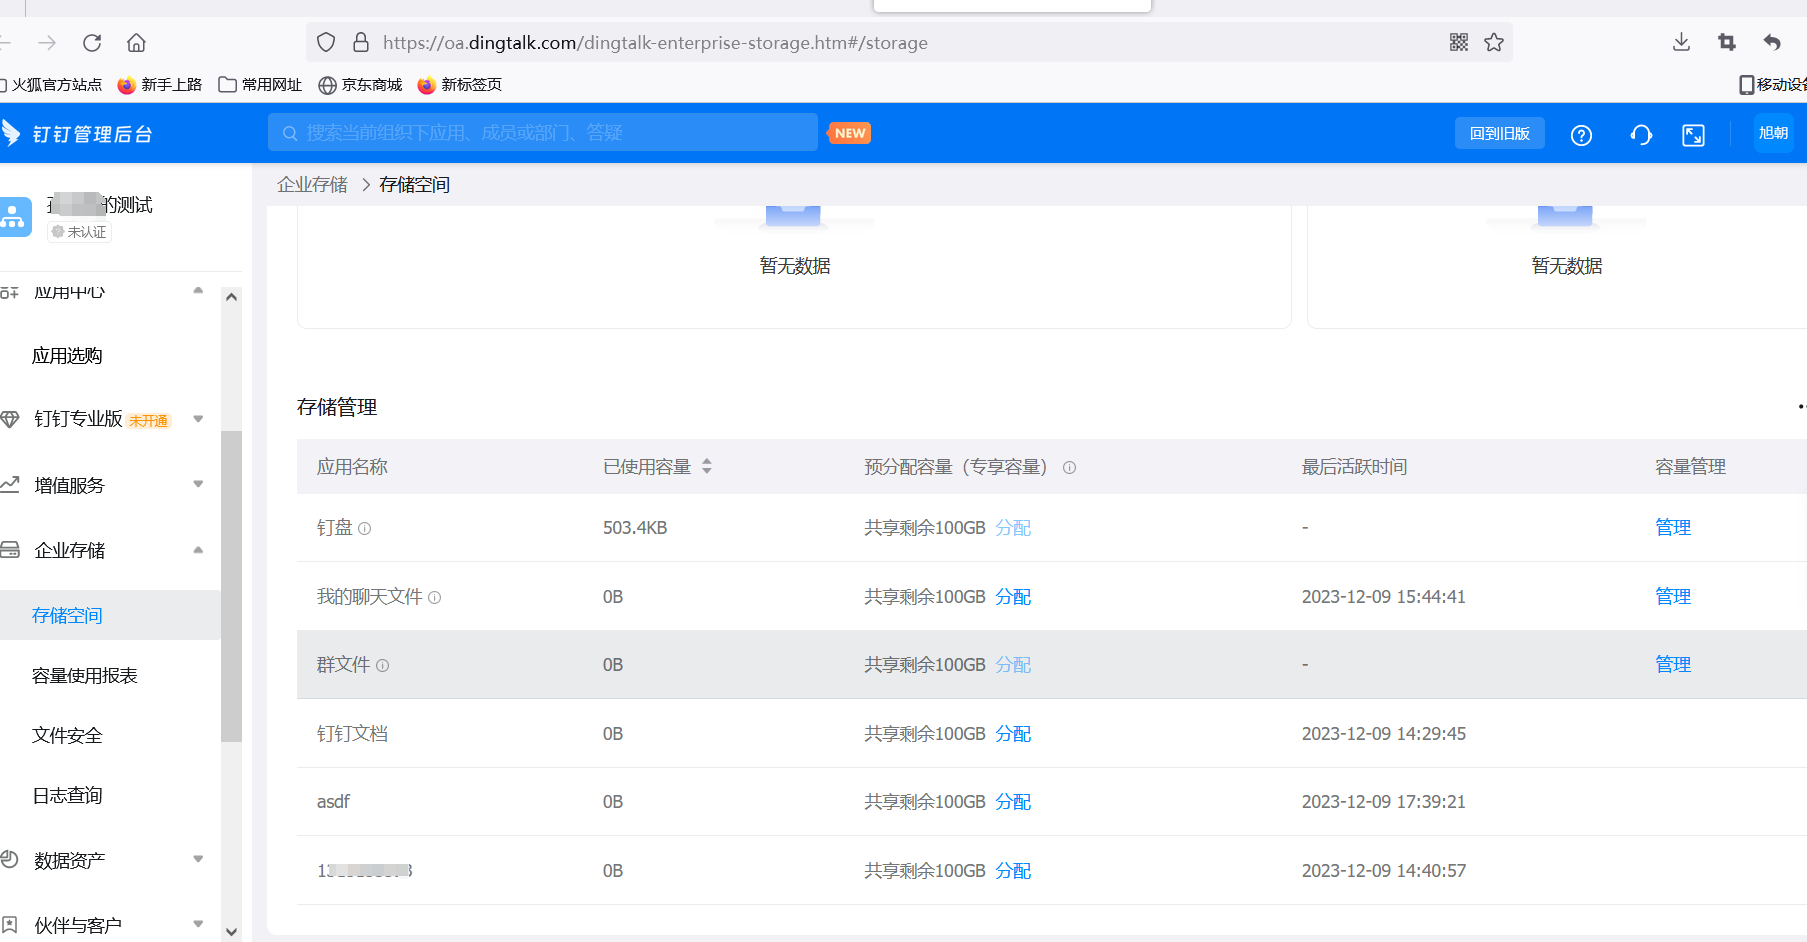
Task: Click the screenshot crop icon in browser toolbar
Action: pos(1727,42)
